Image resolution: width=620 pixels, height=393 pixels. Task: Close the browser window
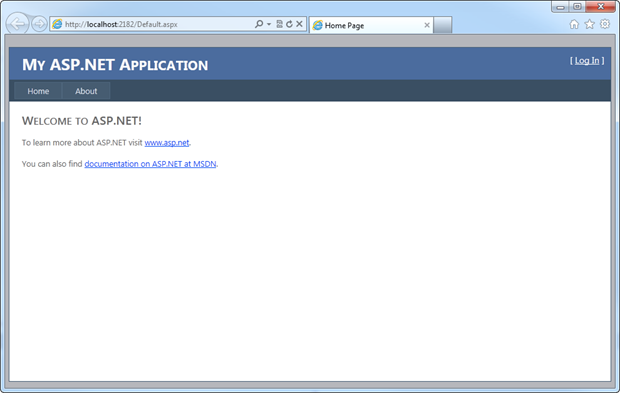click(x=601, y=7)
